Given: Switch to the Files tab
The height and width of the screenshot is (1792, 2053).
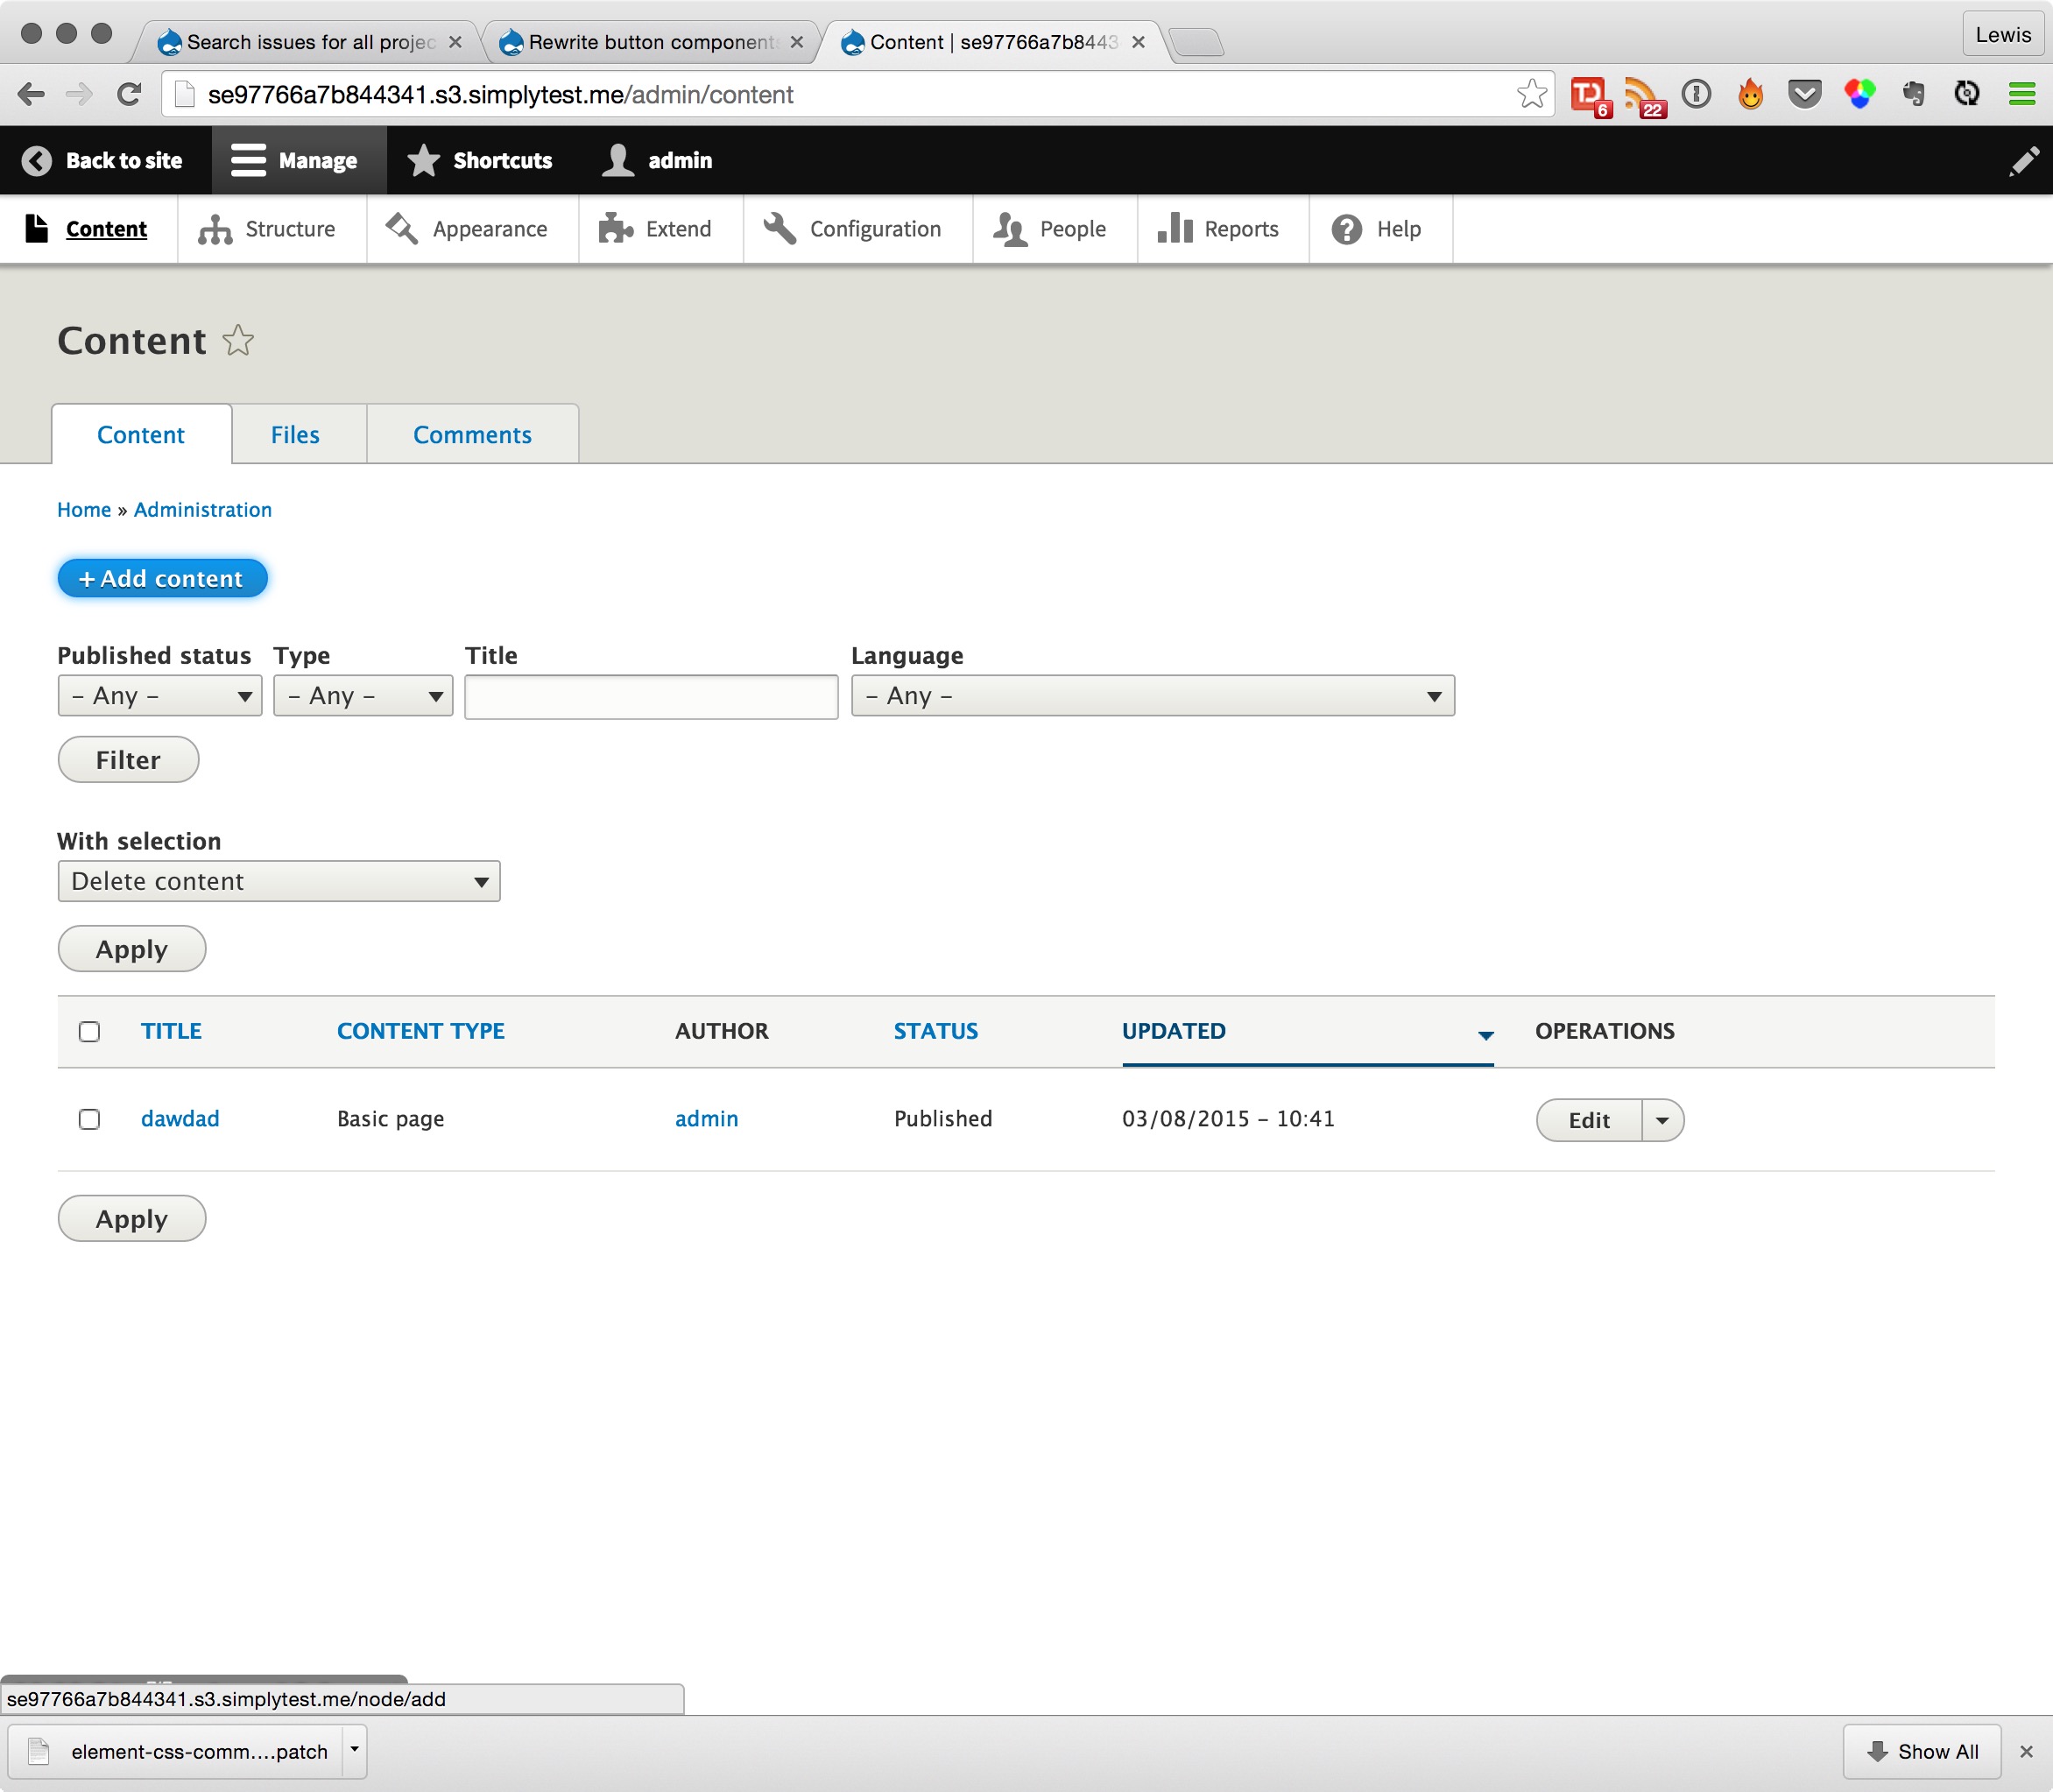Looking at the screenshot, I should pyautogui.click(x=295, y=435).
